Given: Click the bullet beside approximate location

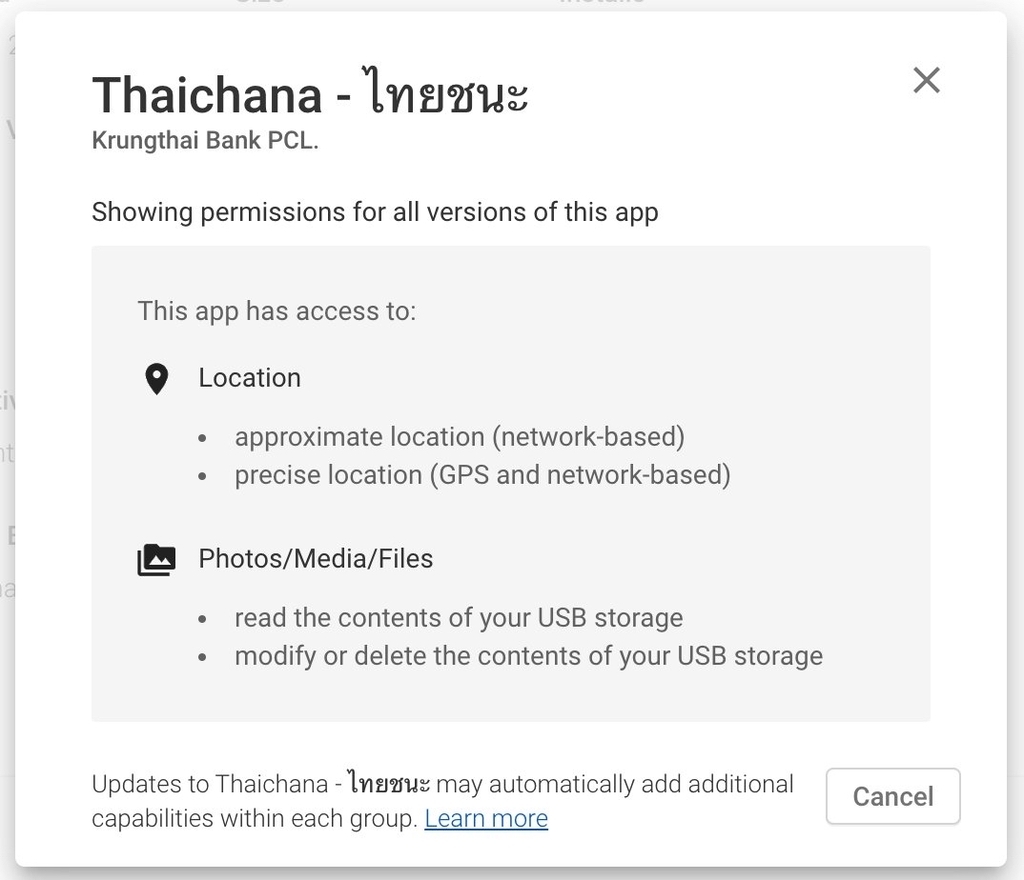Looking at the screenshot, I should 203,439.
